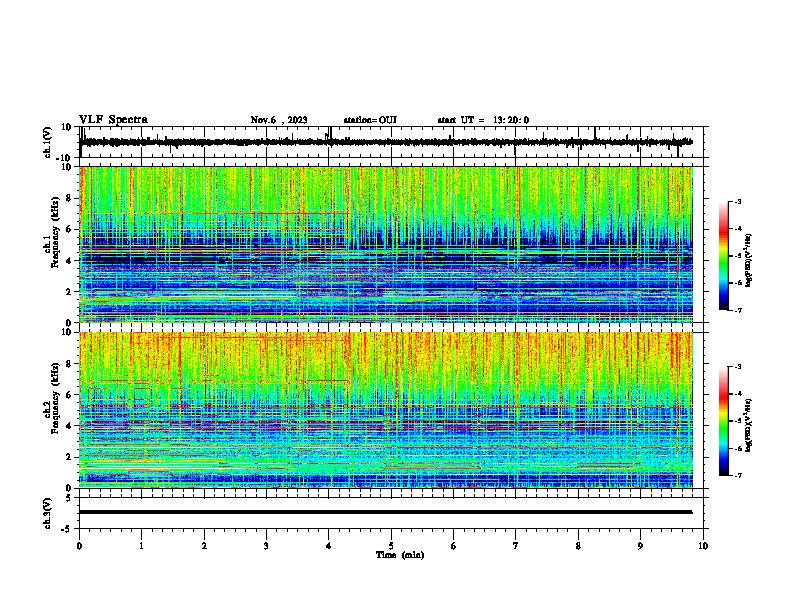Click time axis tick label "1"
The height and width of the screenshot is (612, 792).
141,546
